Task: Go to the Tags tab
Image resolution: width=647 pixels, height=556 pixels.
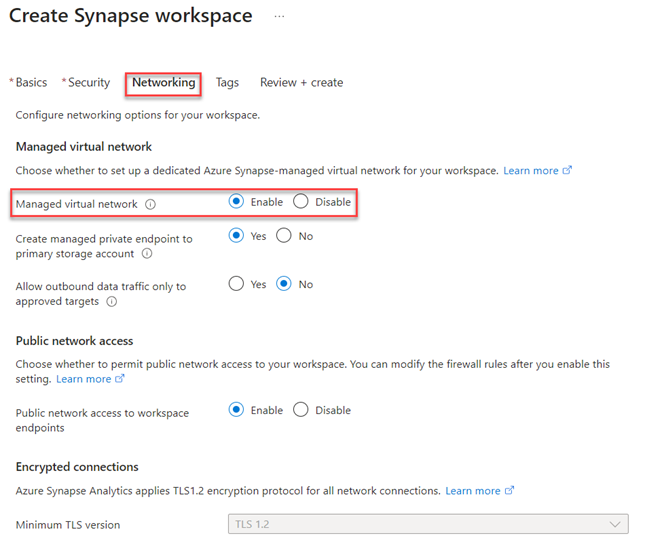Action: click(227, 83)
